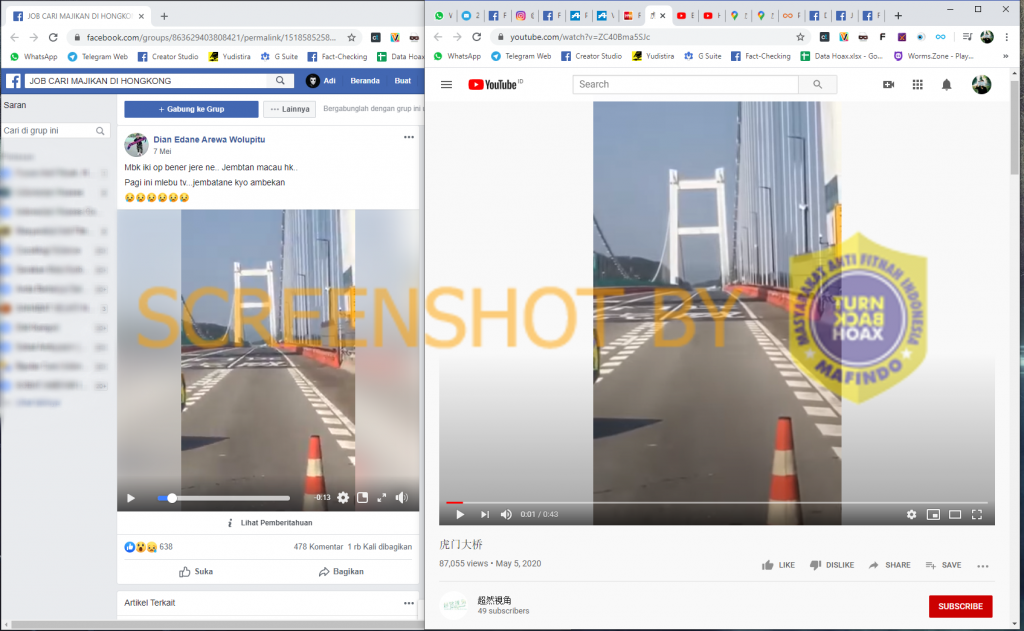Open YouTube player settings gear
This screenshot has height=631, width=1024.
pos(911,514)
